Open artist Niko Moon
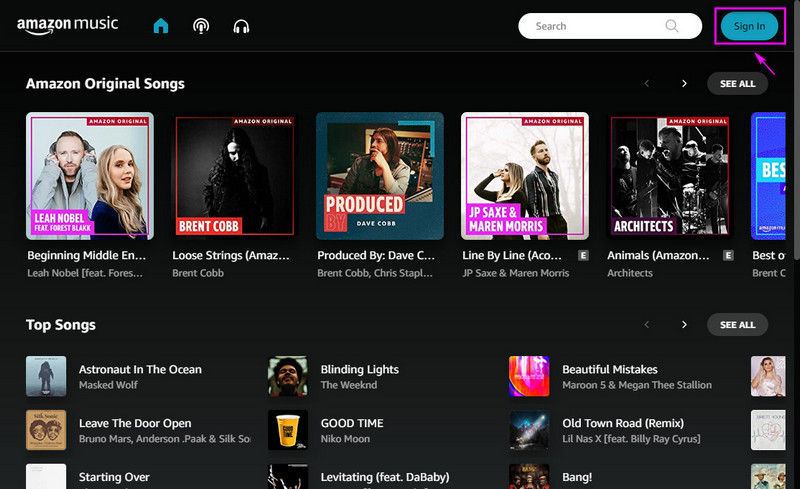 click(345, 438)
